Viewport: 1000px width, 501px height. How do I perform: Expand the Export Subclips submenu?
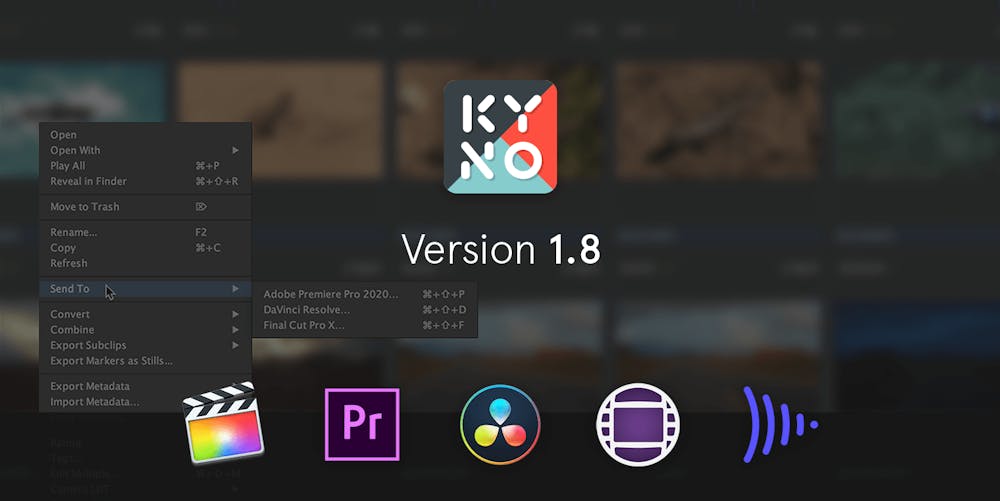[x=145, y=345]
